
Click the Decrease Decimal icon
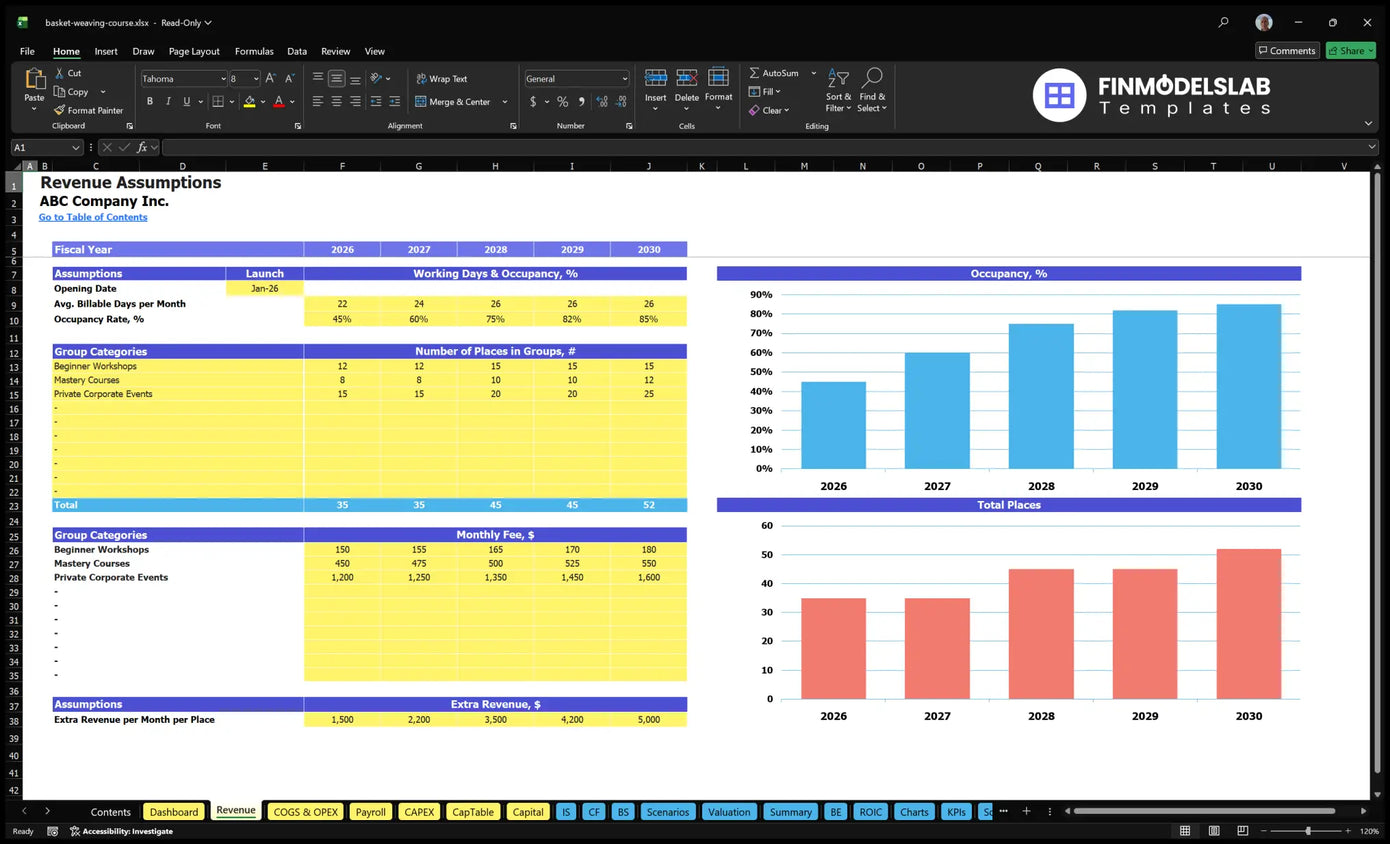pos(622,101)
